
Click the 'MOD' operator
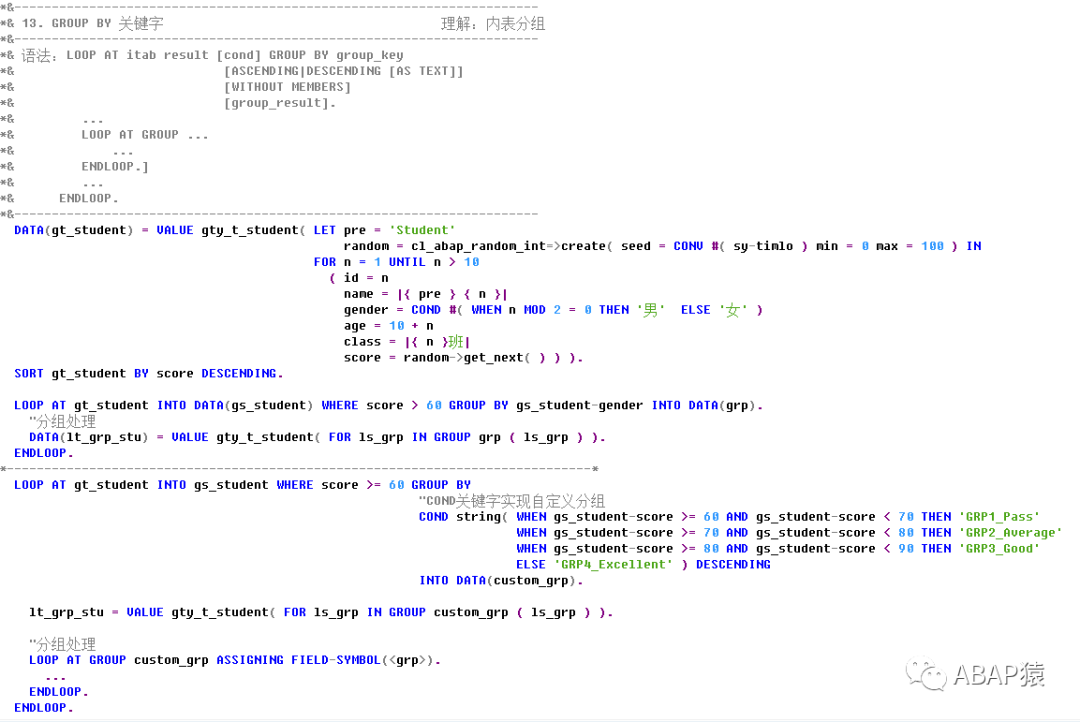(x=534, y=309)
